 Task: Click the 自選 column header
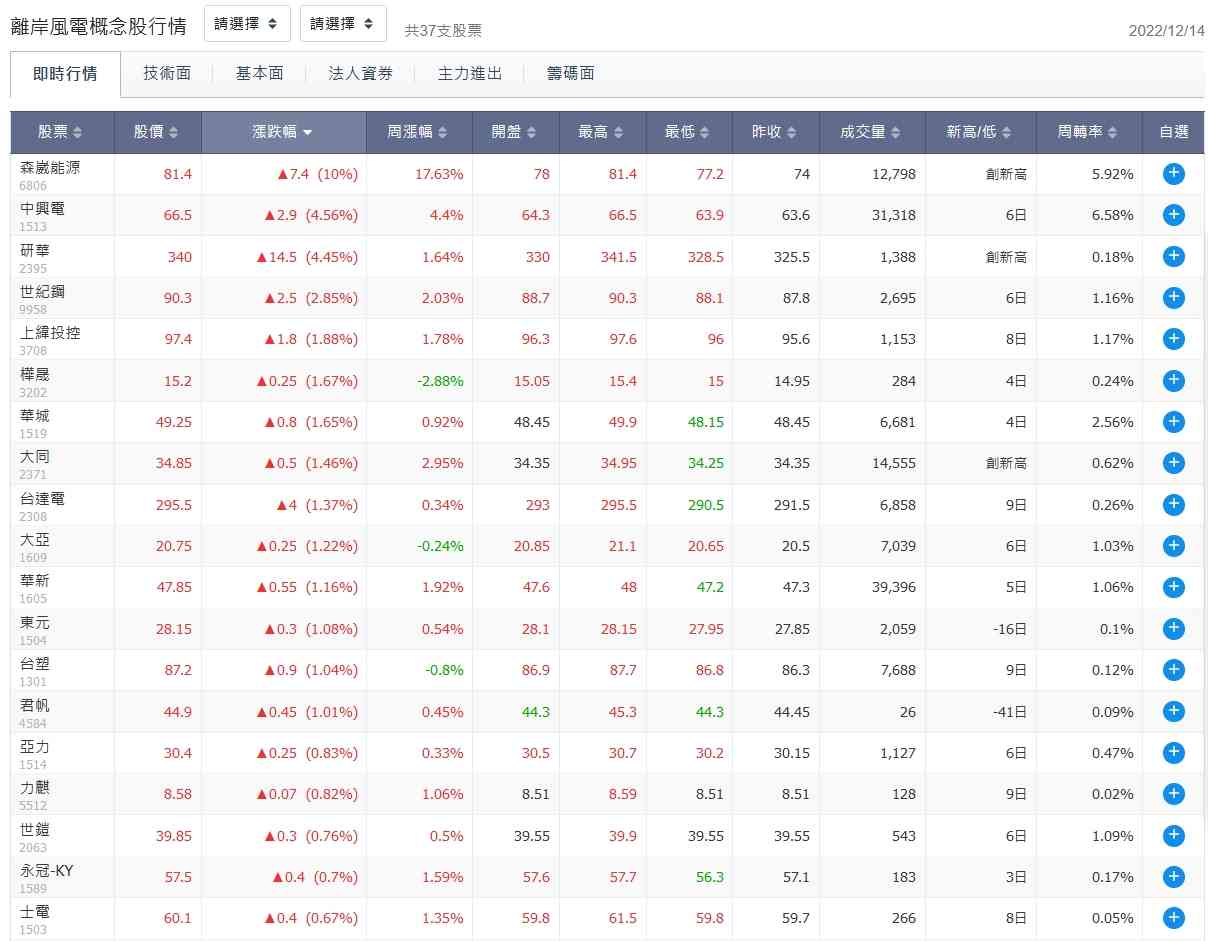click(x=1174, y=132)
